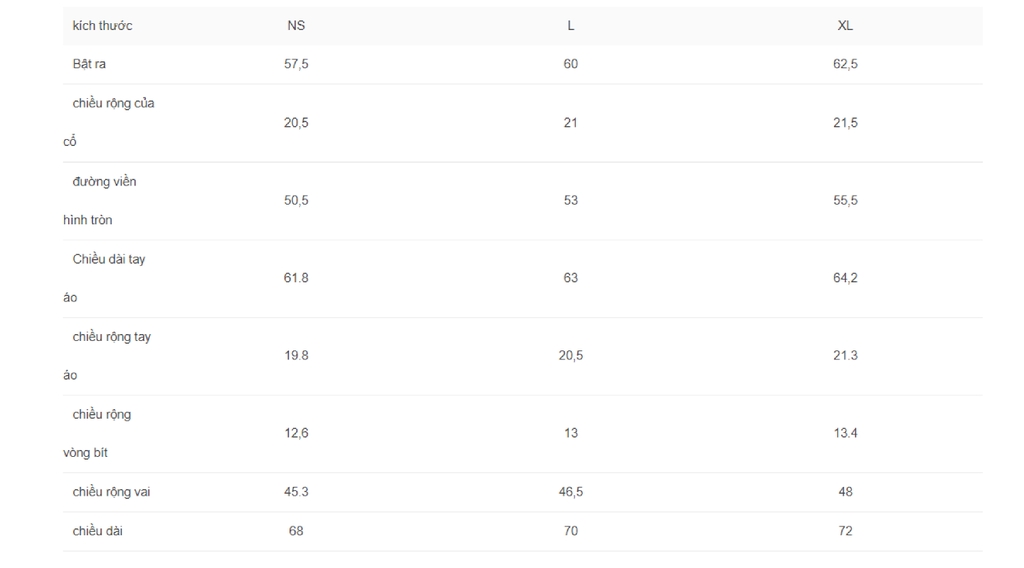This screenshot has width=1024, height=568.
Task: Click the 57,5 value for NS
Action: (x=296, y=64)
